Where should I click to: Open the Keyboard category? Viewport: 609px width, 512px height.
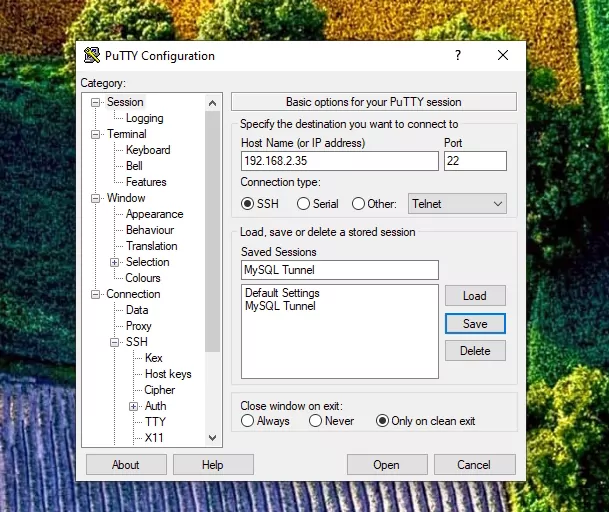pos(148,150)
